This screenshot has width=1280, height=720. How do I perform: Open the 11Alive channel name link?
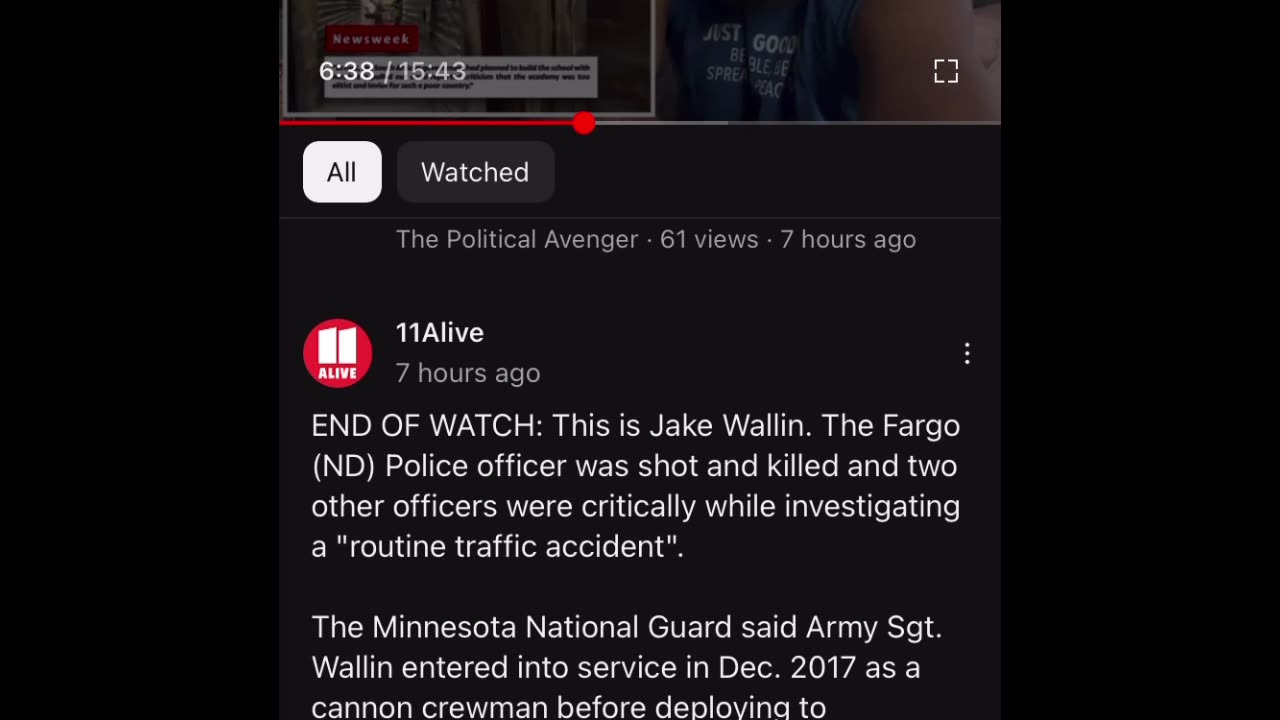coord(439,332)
